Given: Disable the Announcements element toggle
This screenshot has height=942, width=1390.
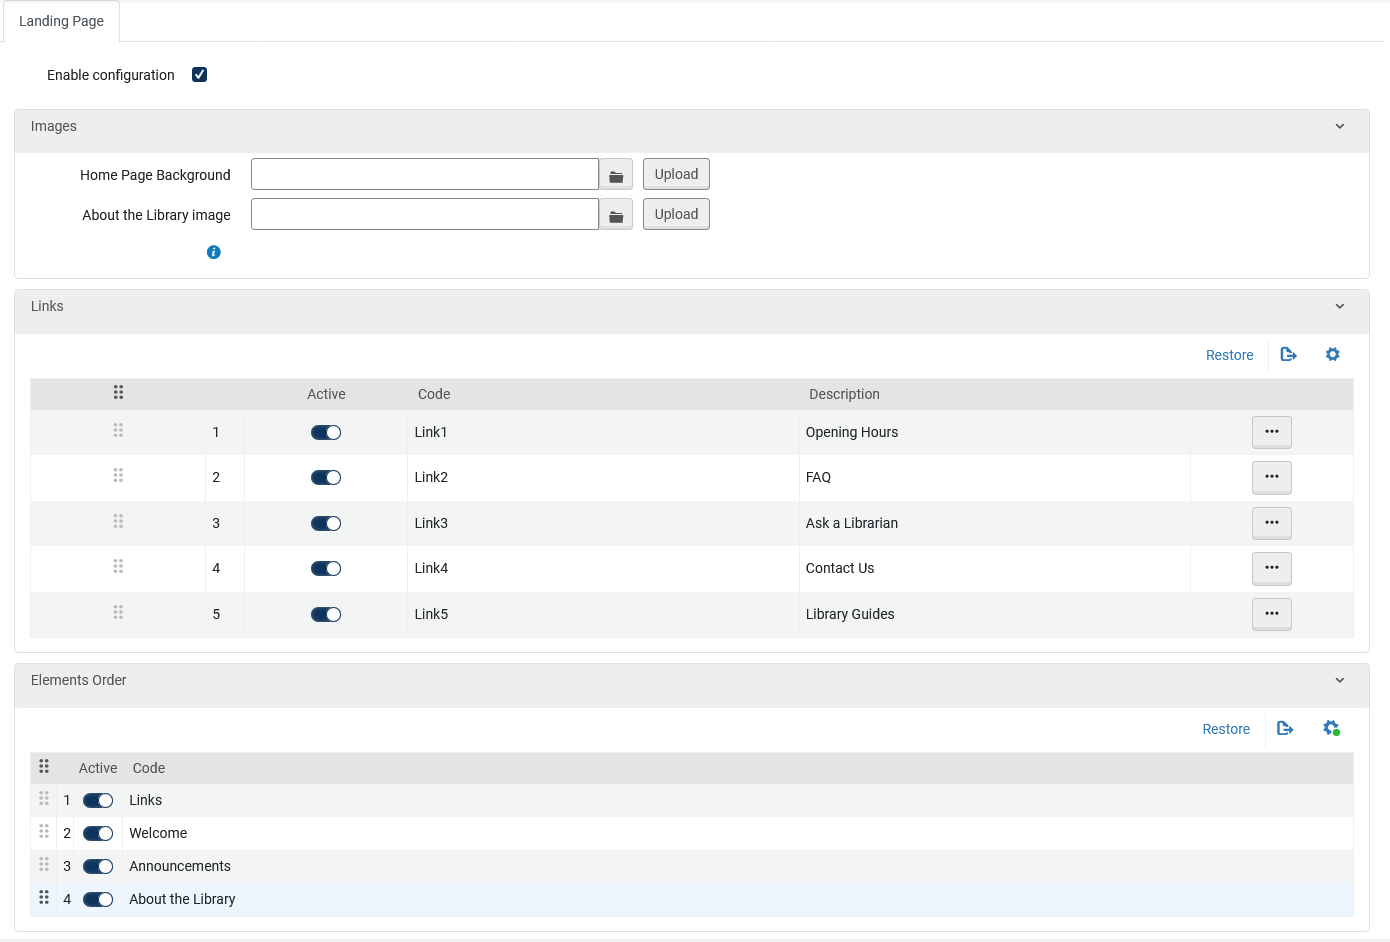Looking at the screenshot, I should click(x=98, y=867).
